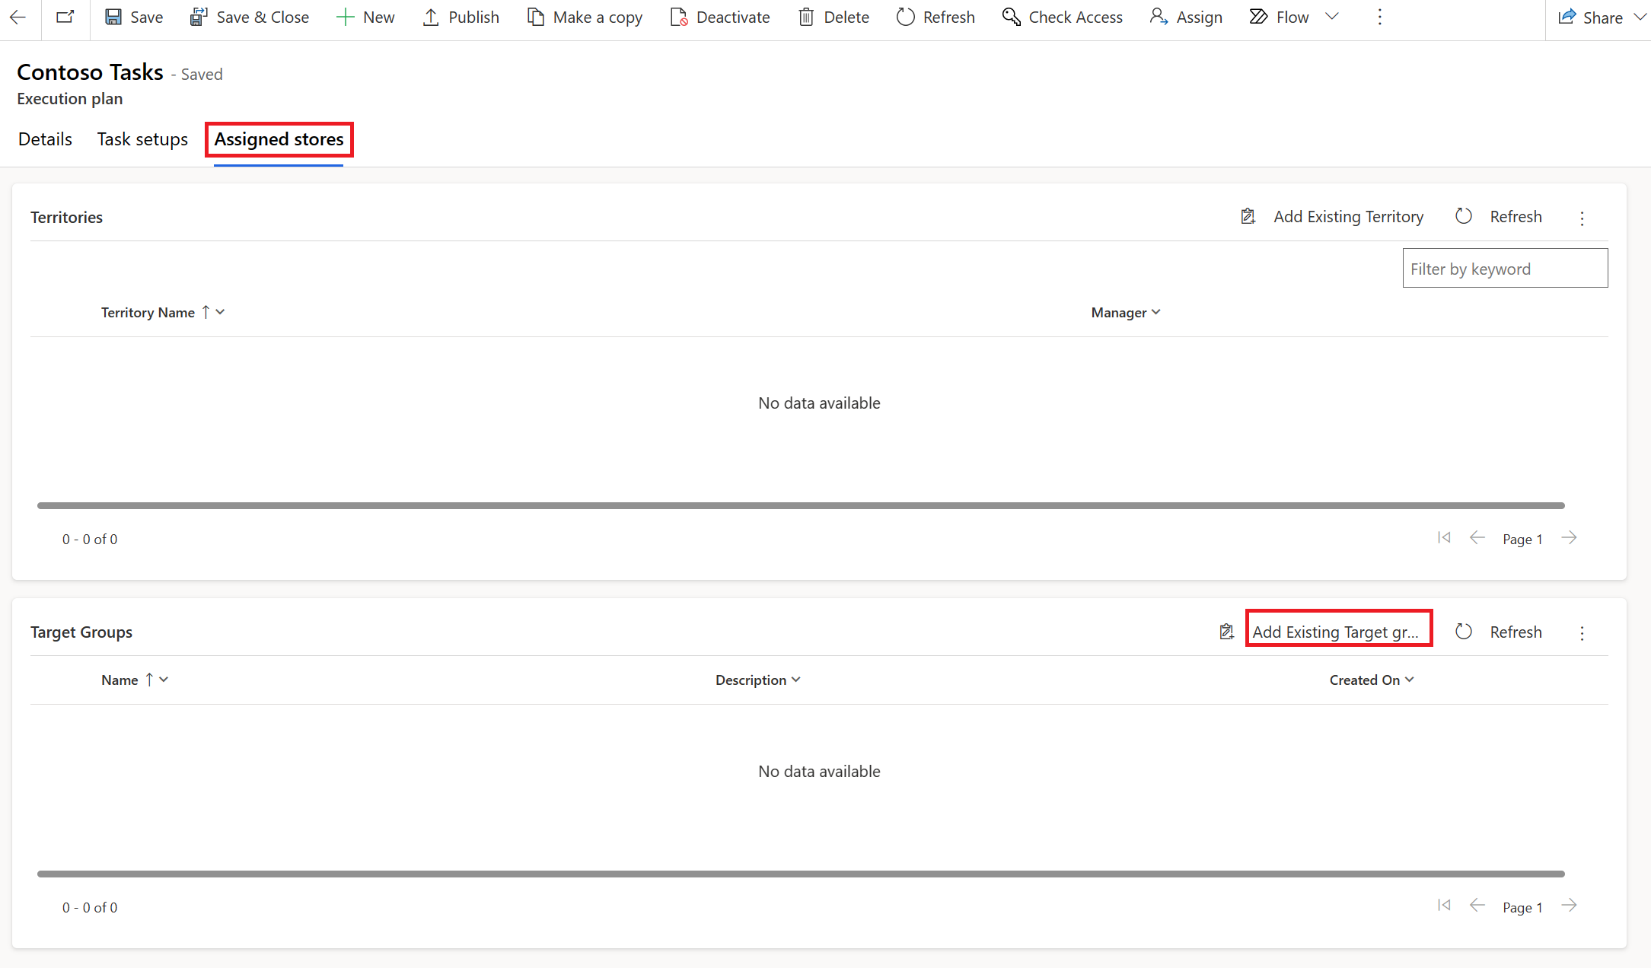Open Territories more commands ellipsis
The width and height of the screenshot is (1651, 968).
click(1582, 218)
